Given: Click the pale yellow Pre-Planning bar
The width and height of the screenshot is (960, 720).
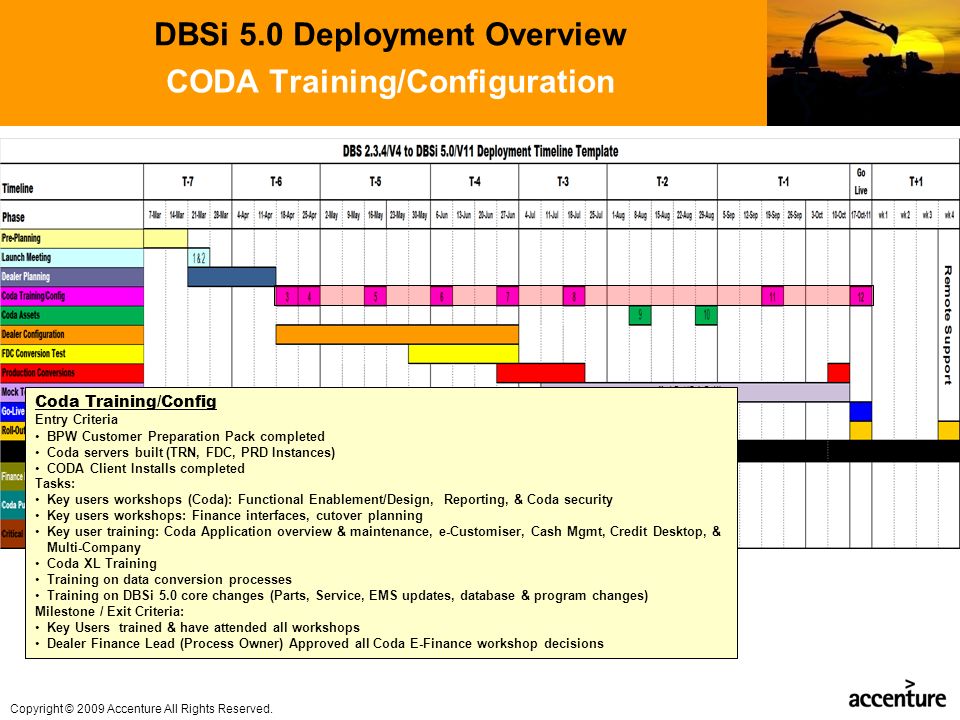Looking at the screenshot, I should click(x=166, y=238).
